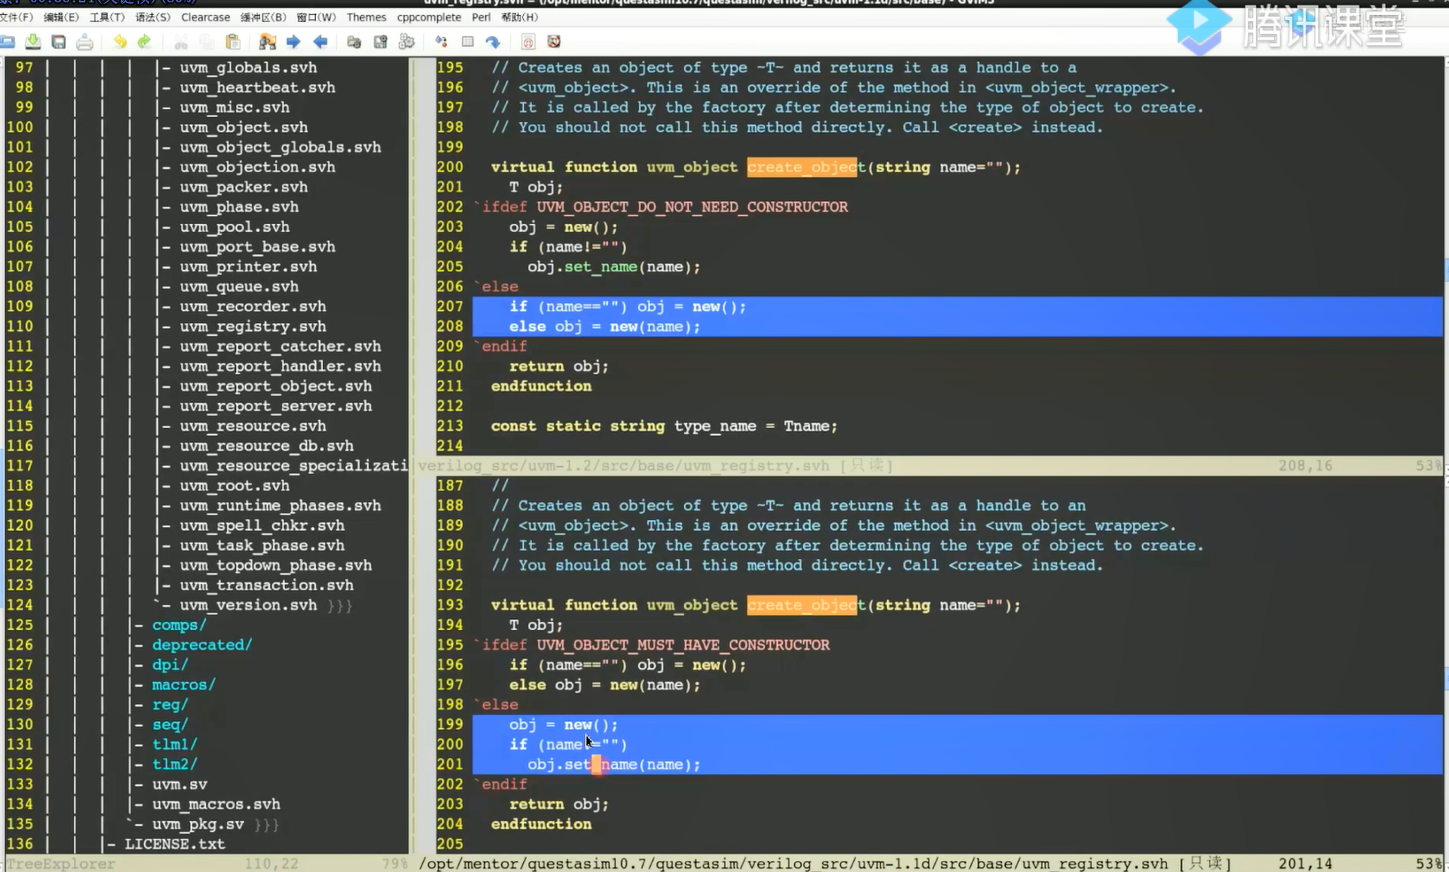Expand the dpi/ folder in tree
Viewport: 1449px width, 872px height.
[x=170, y=665]
